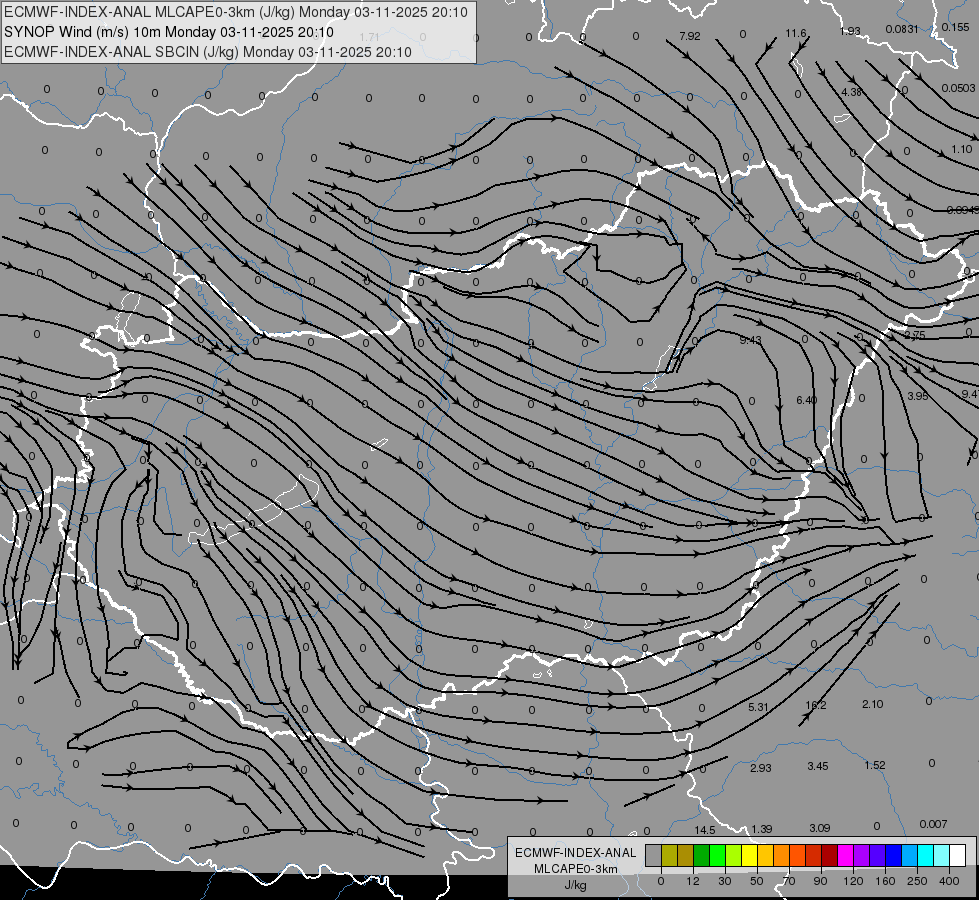Pick the purple swatch right of magenta
Screen dimensions: 979x900
coord(862,856)
